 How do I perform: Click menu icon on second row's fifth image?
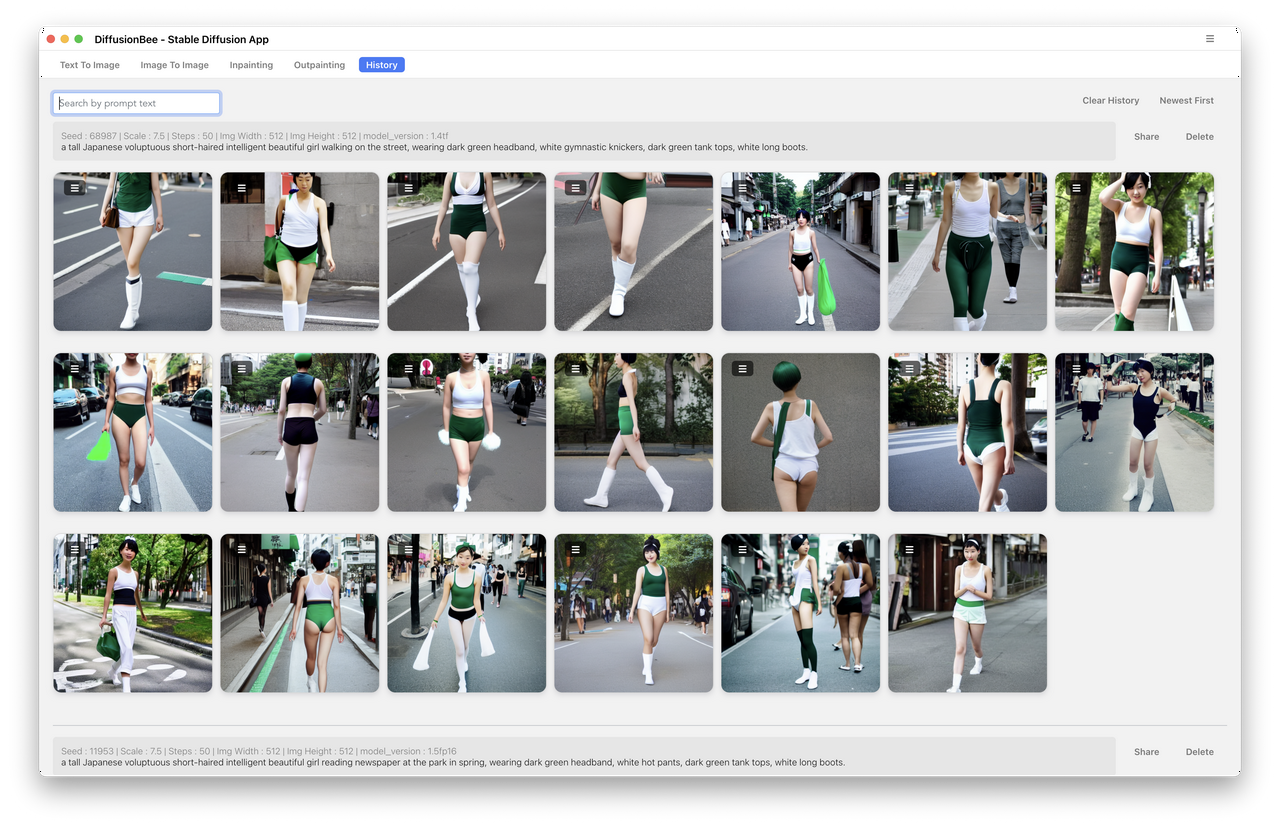click(742, 368)
